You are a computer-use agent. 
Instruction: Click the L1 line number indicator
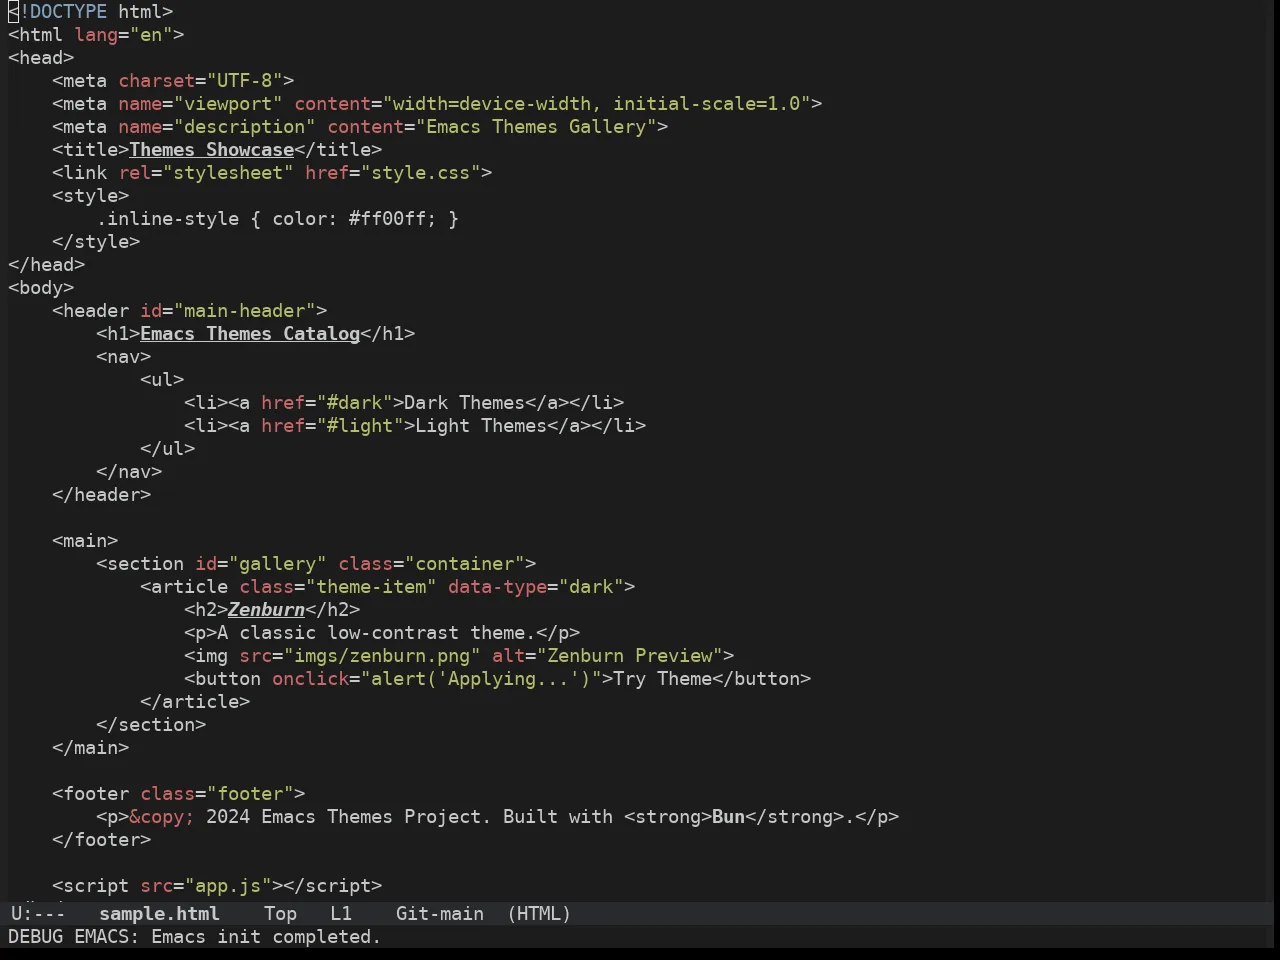(x=341, y=913)
